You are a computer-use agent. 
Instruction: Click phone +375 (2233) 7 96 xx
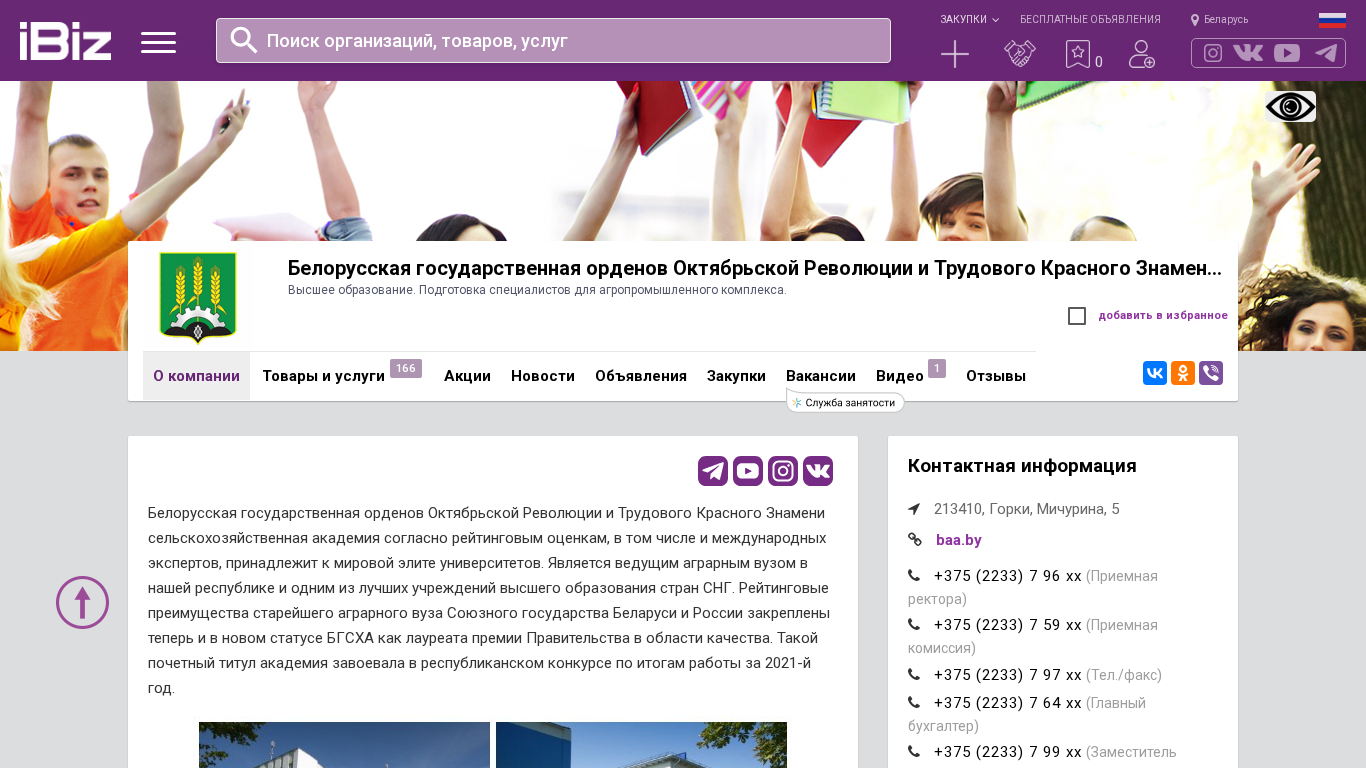[x=1008, y=576]
